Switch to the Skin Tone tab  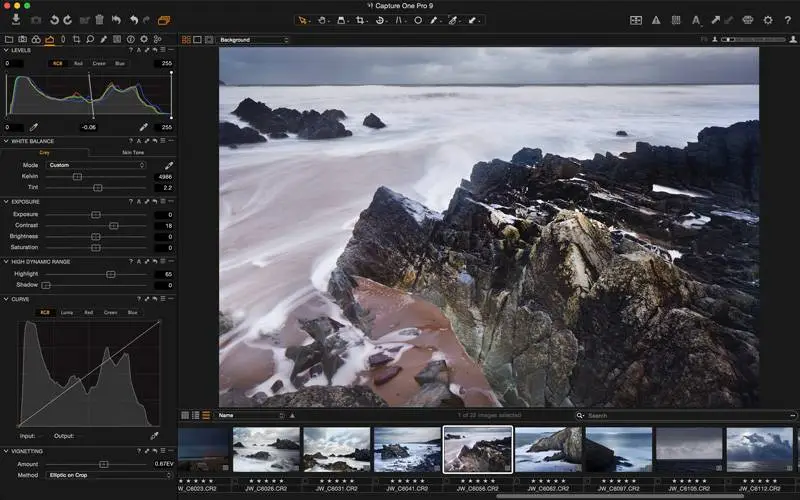coord(132,153)
